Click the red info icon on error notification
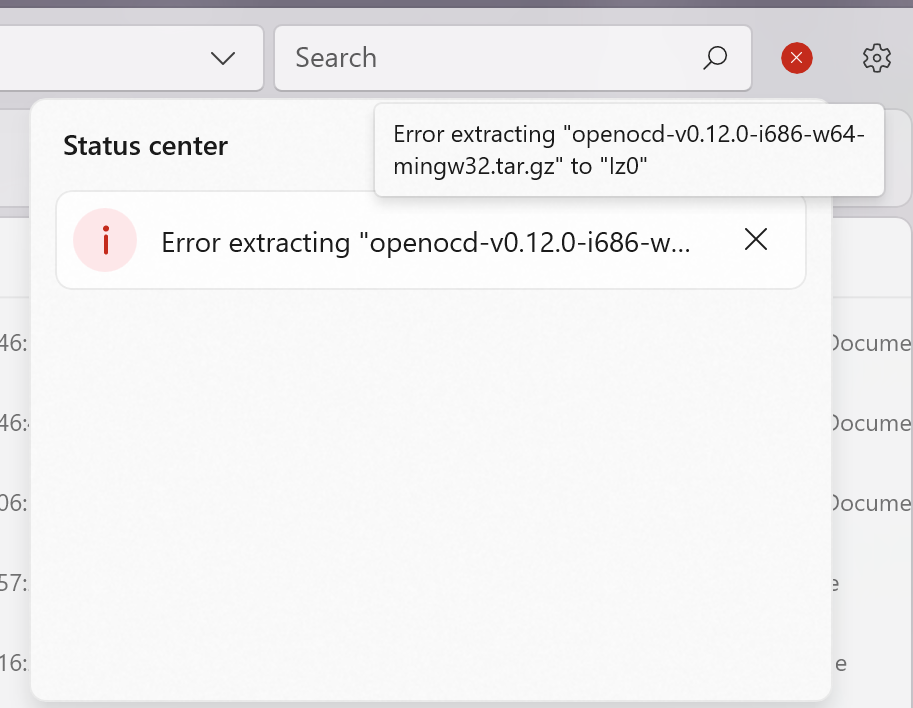 click(x=105, y=240)
